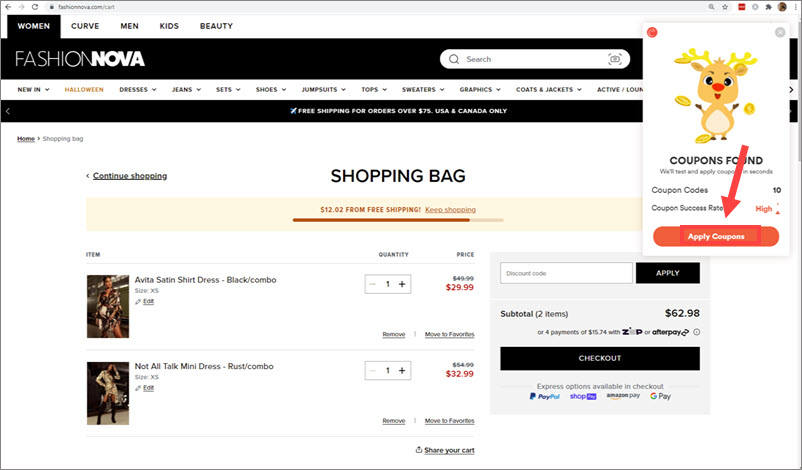Image resolution: width=802 pixels, height=470 pixels.
Task: Click the PayPal express option
Action: [x=545, y=396]
